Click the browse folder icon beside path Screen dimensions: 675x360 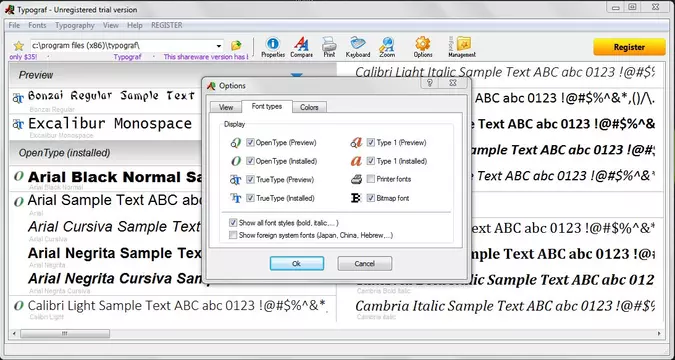click(x=236, y=46)
